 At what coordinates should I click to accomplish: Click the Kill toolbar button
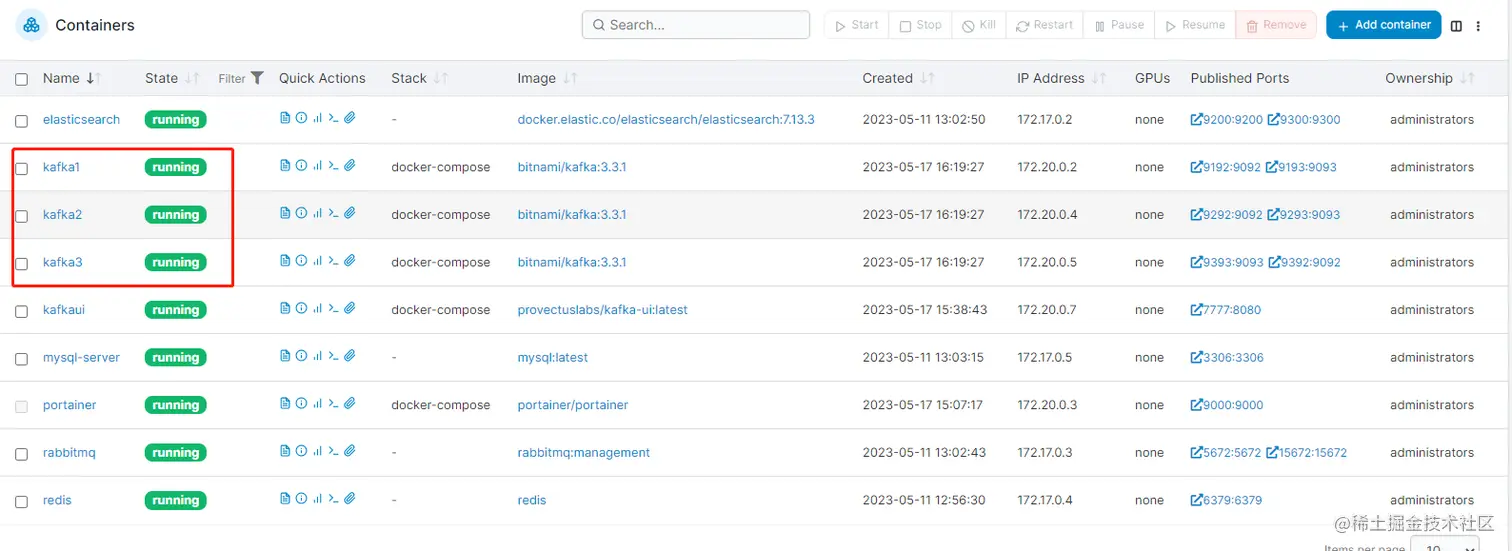coord(979,25)
